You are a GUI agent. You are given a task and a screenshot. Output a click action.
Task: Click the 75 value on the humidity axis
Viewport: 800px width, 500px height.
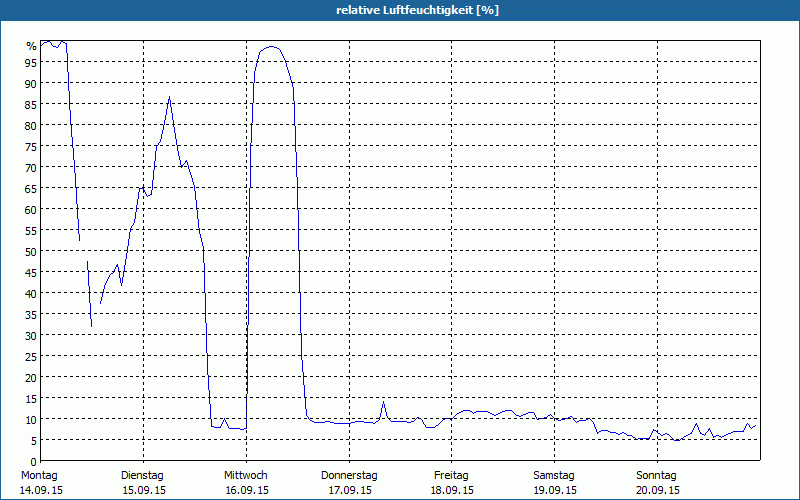(31, 146)
